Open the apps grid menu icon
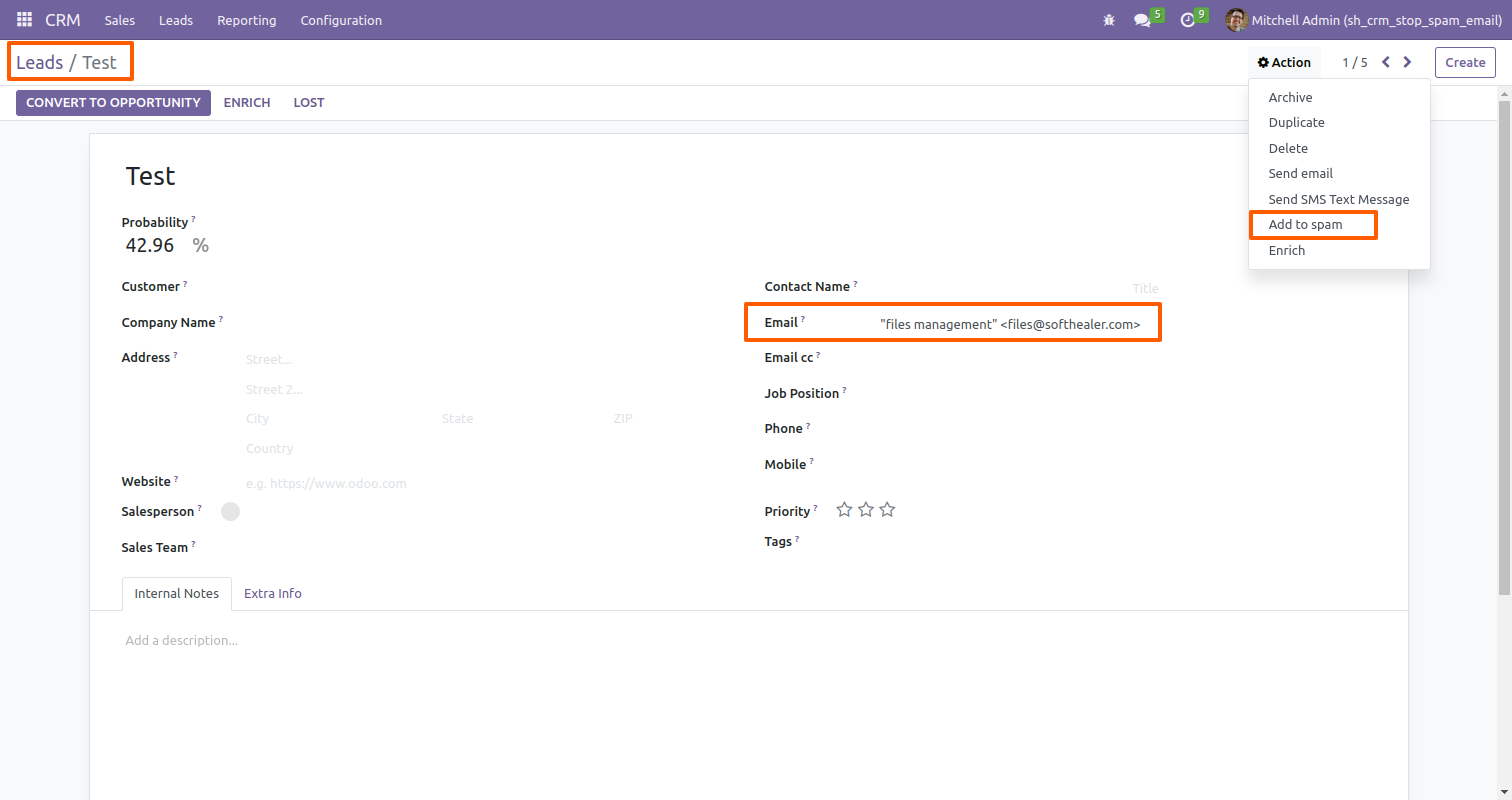This screenshot has height=800, width=1512. click(24, 20)
